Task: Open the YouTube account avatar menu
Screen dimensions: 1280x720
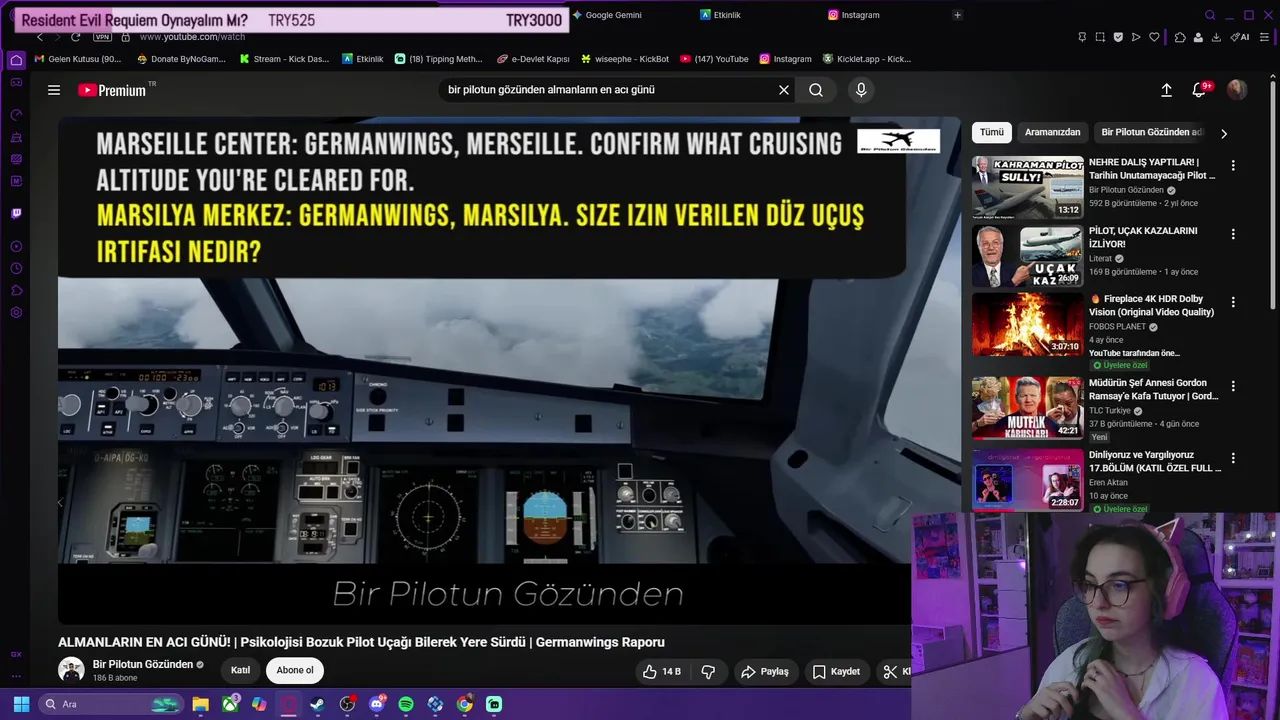Action: click(x=1237, y=90)
